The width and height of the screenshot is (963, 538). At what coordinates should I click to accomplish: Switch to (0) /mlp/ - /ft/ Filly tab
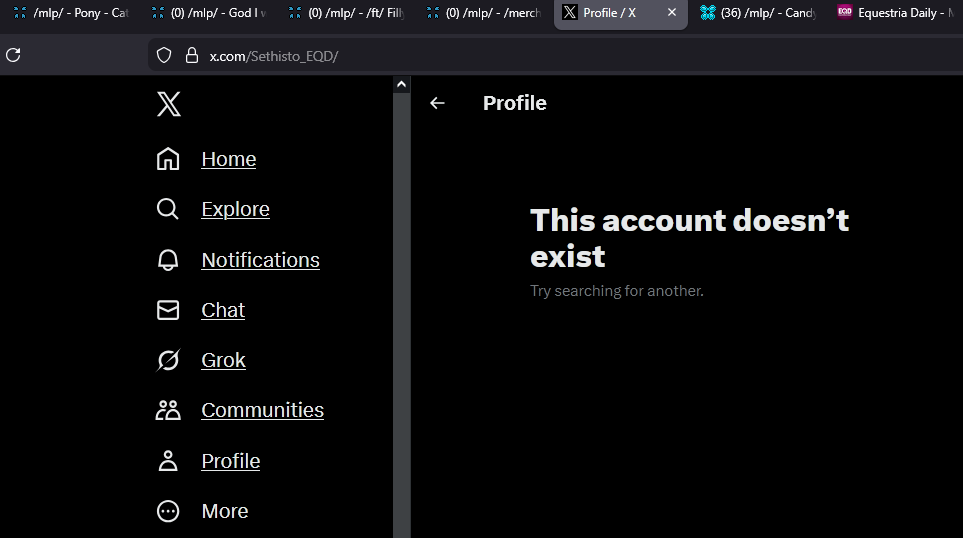click(347, 13)
